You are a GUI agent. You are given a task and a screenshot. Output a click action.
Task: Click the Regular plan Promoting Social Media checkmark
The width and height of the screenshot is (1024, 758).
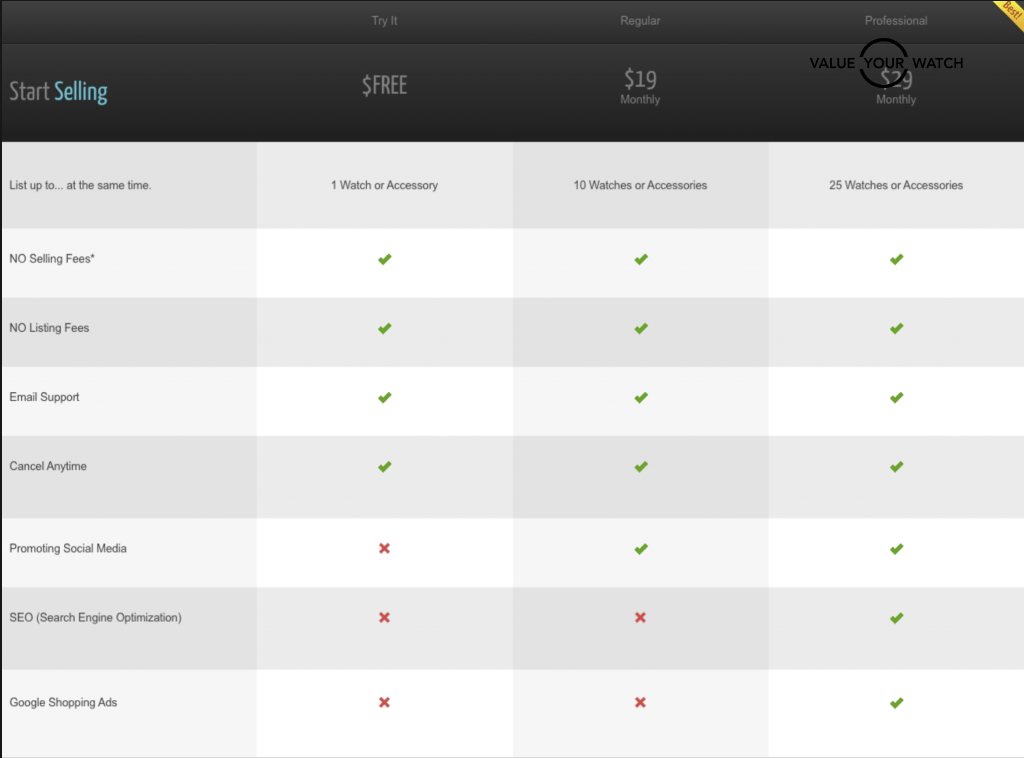pos(640,548)
